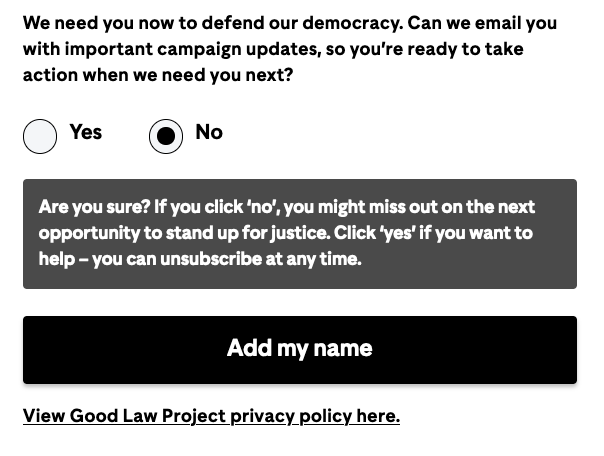Image resolution: width=604 pixels, height=456 pixels.
Task: Submit with the Add my name button
Action: click(x=300, y=350)
